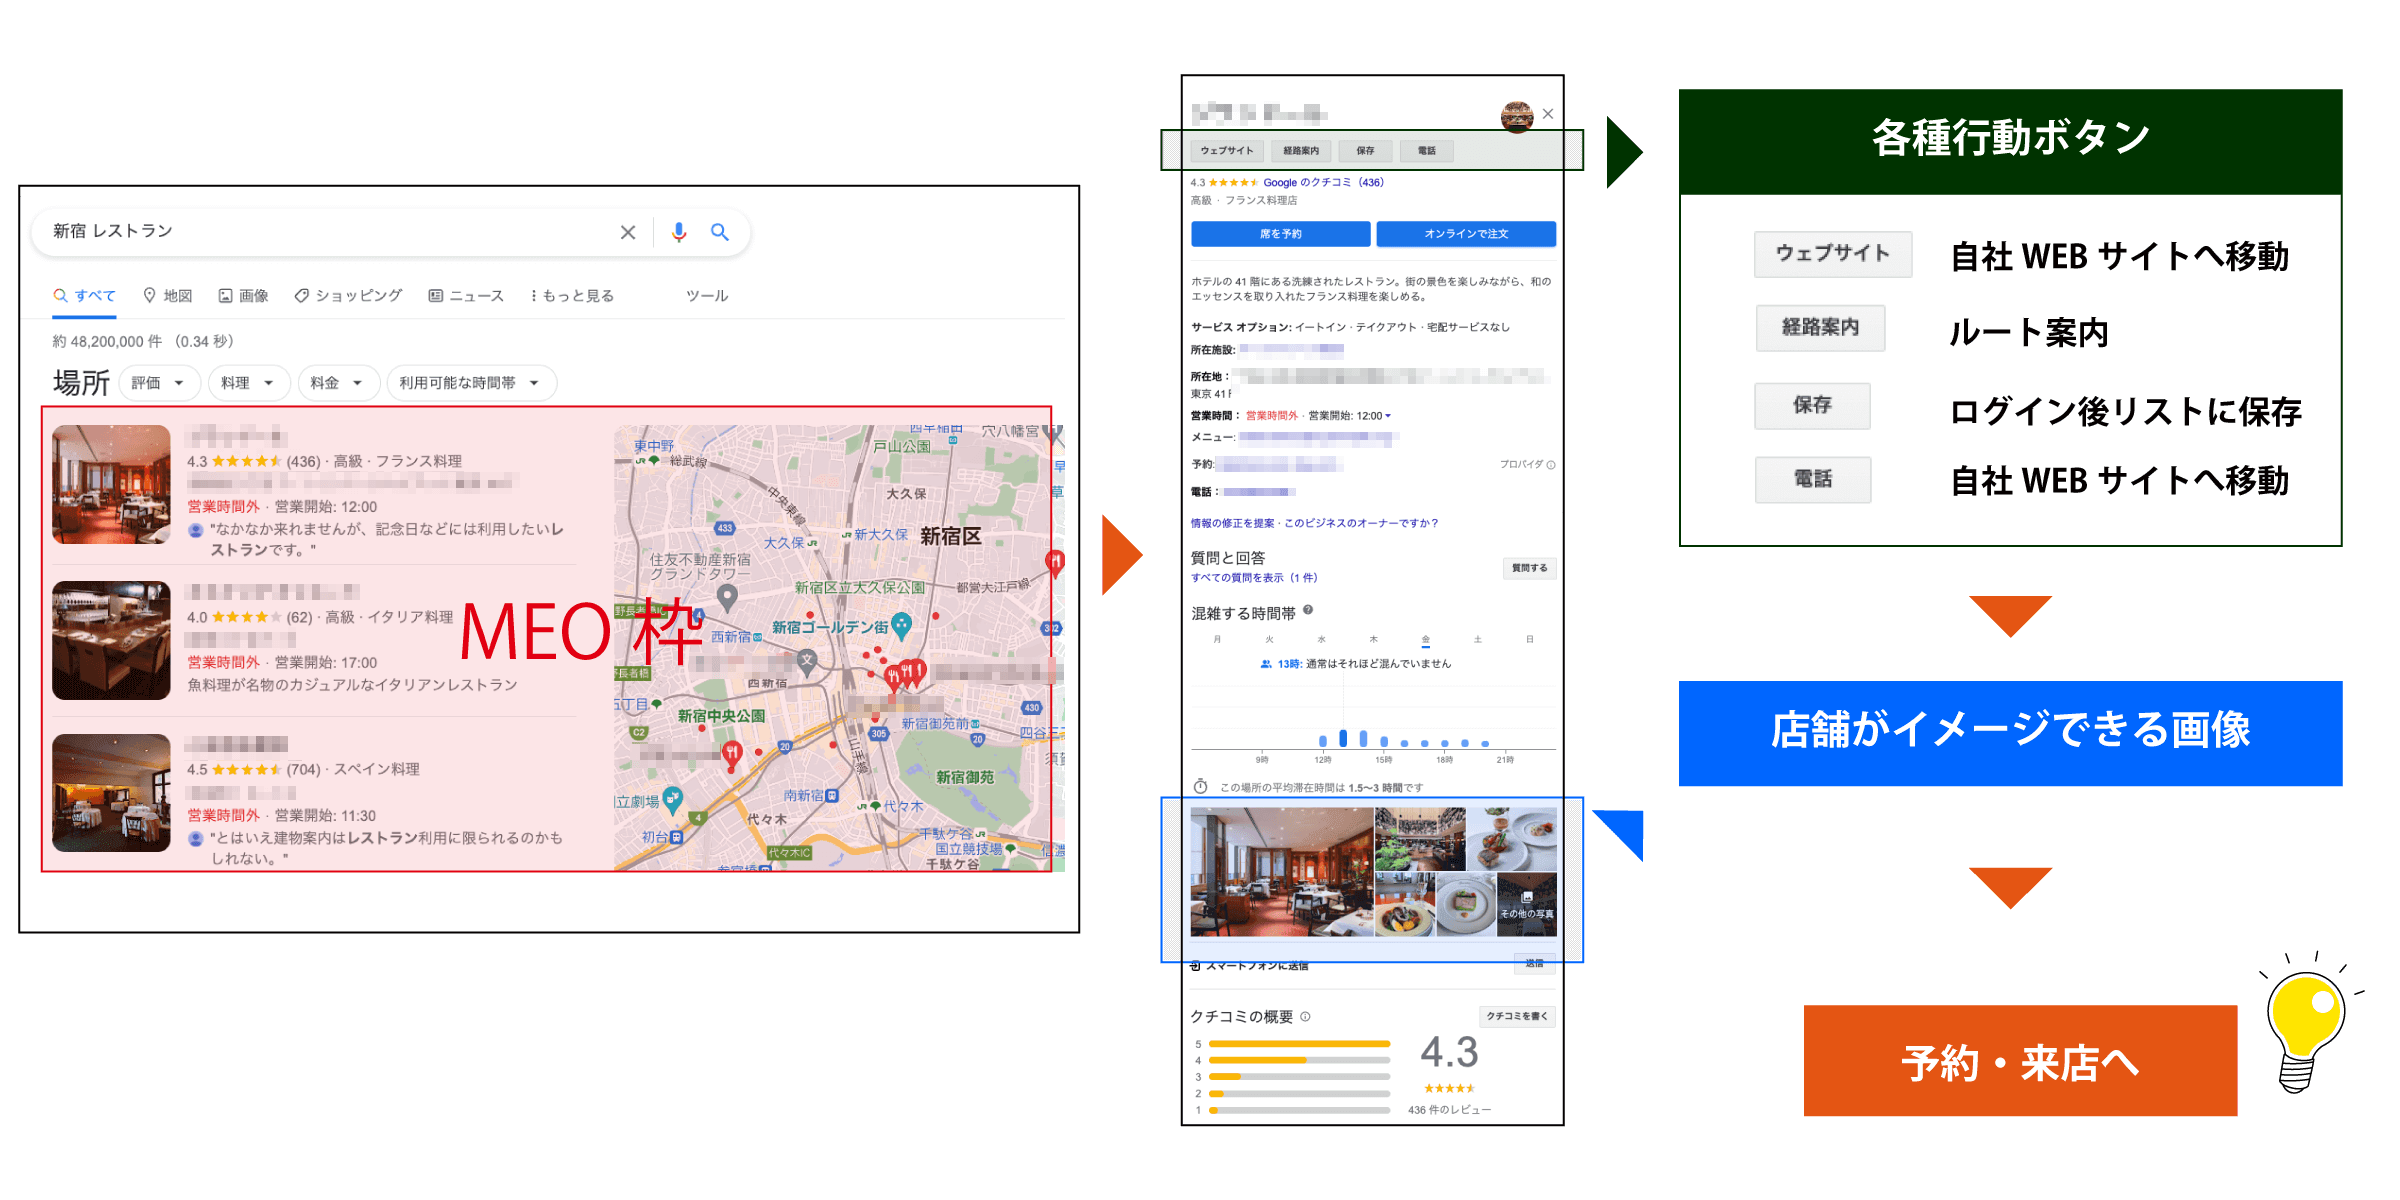Image resolution: width=2400 pixels, height=1200 pixels.
Task: Open the 評価 filter dropdown
Action: 158,383
